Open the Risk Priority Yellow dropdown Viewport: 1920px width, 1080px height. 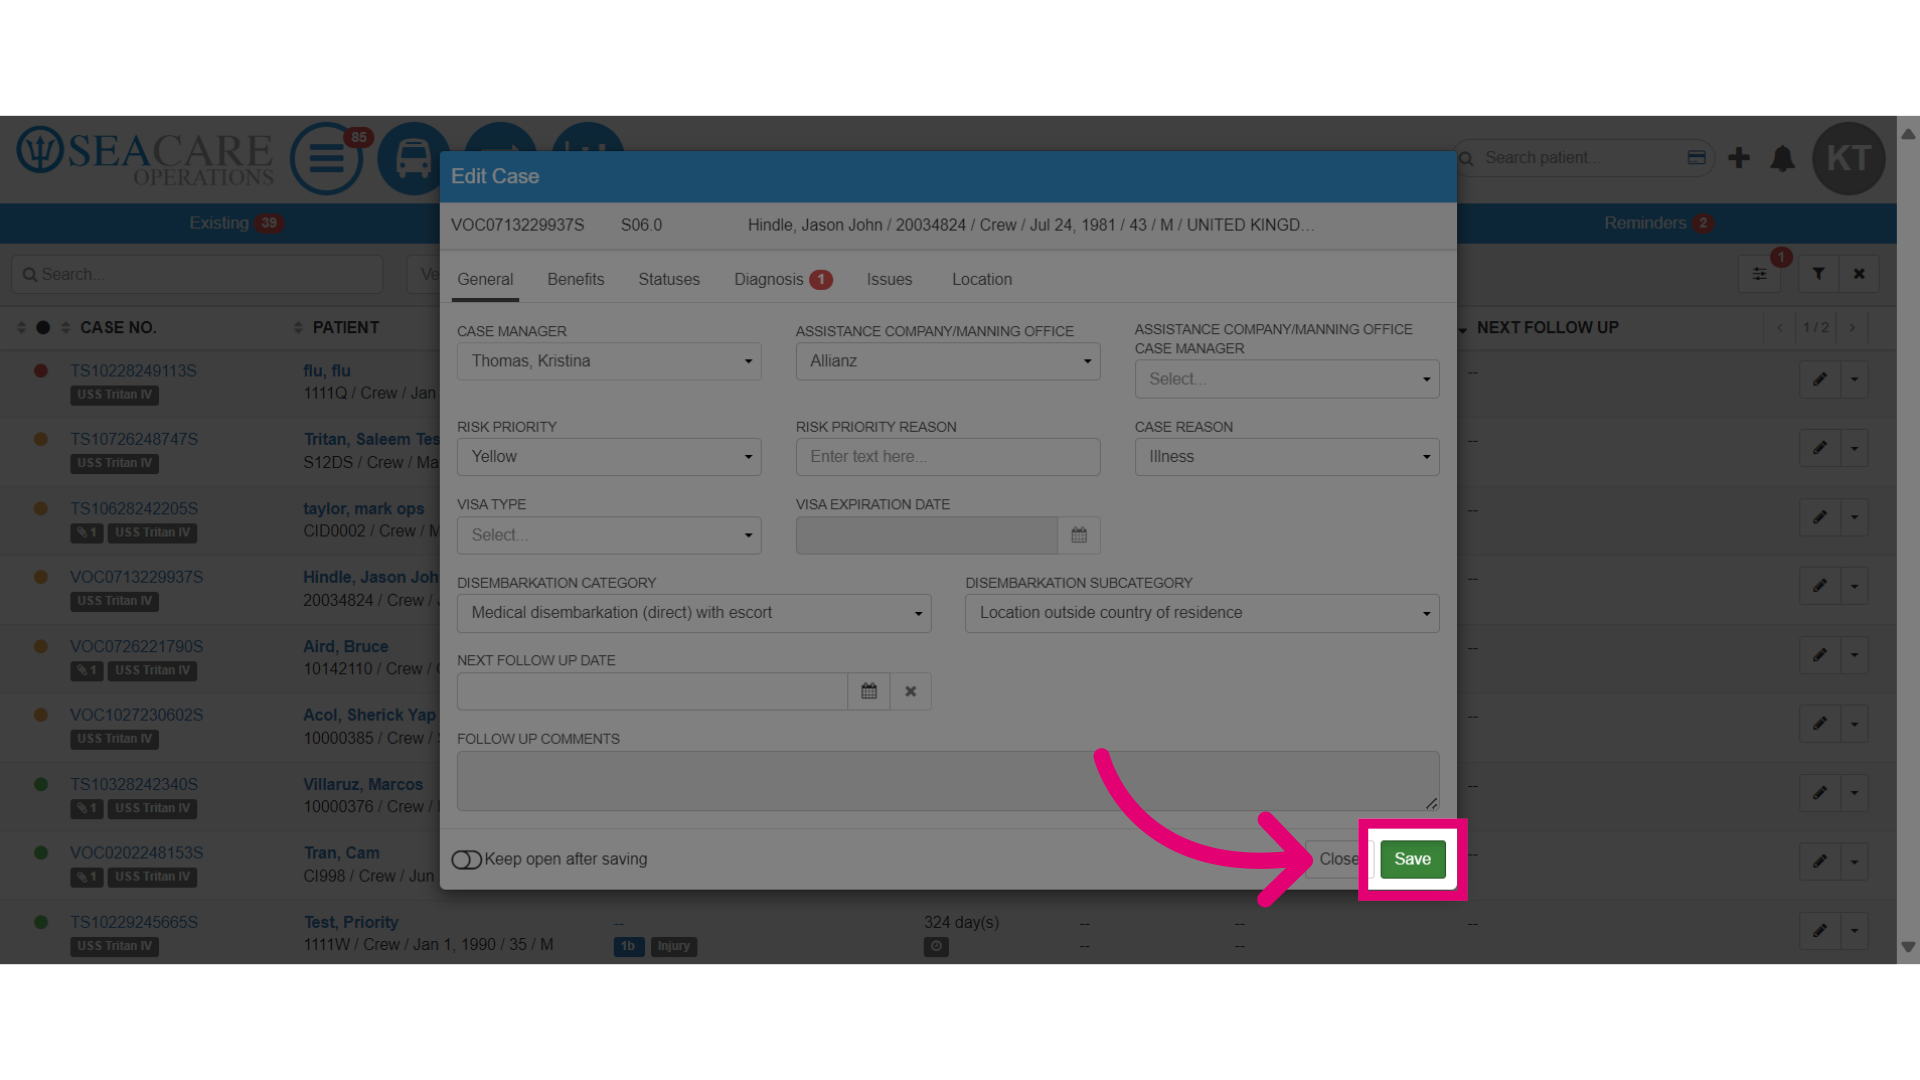point(609,457)
